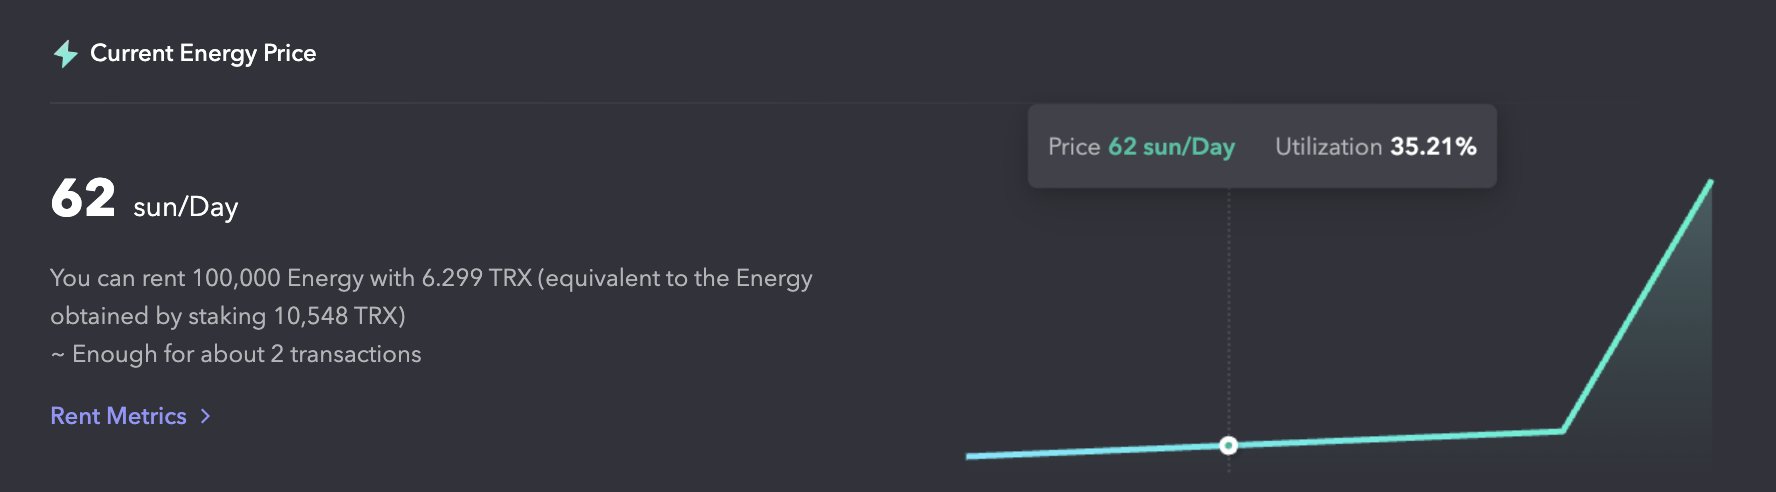Viewport: 1776px width, 492px height.
Task: Click the steep rising segment of the curve
Action: (x=1636, y=306)
